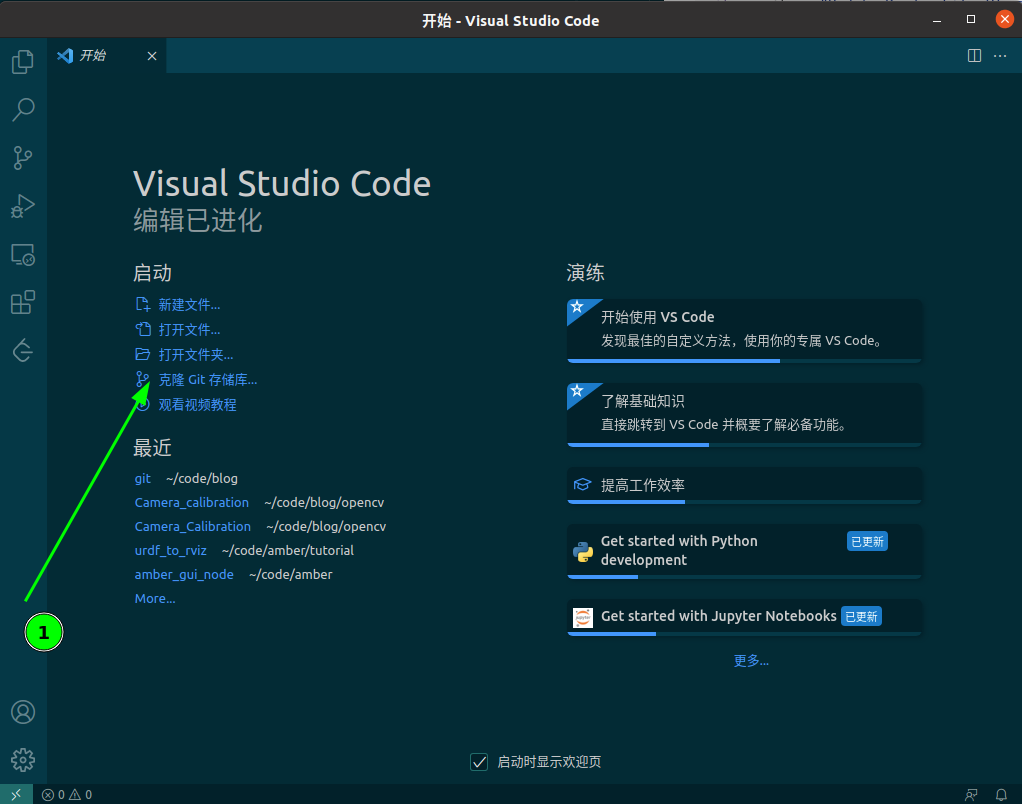Click the ~/code/blog/opencv path after Camera_calibration

click(324, 502)
